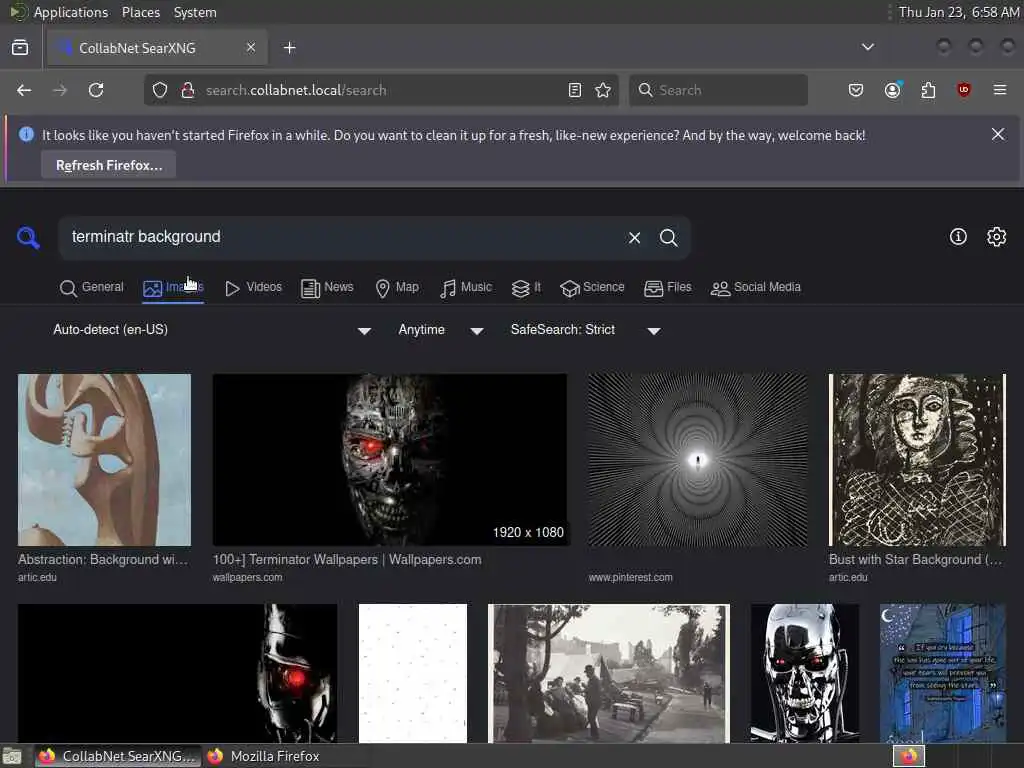Open the Bust with Star Background thumbnail
Image resolution: width=1024 pixels, height=768 pixels.
(918, 460)
